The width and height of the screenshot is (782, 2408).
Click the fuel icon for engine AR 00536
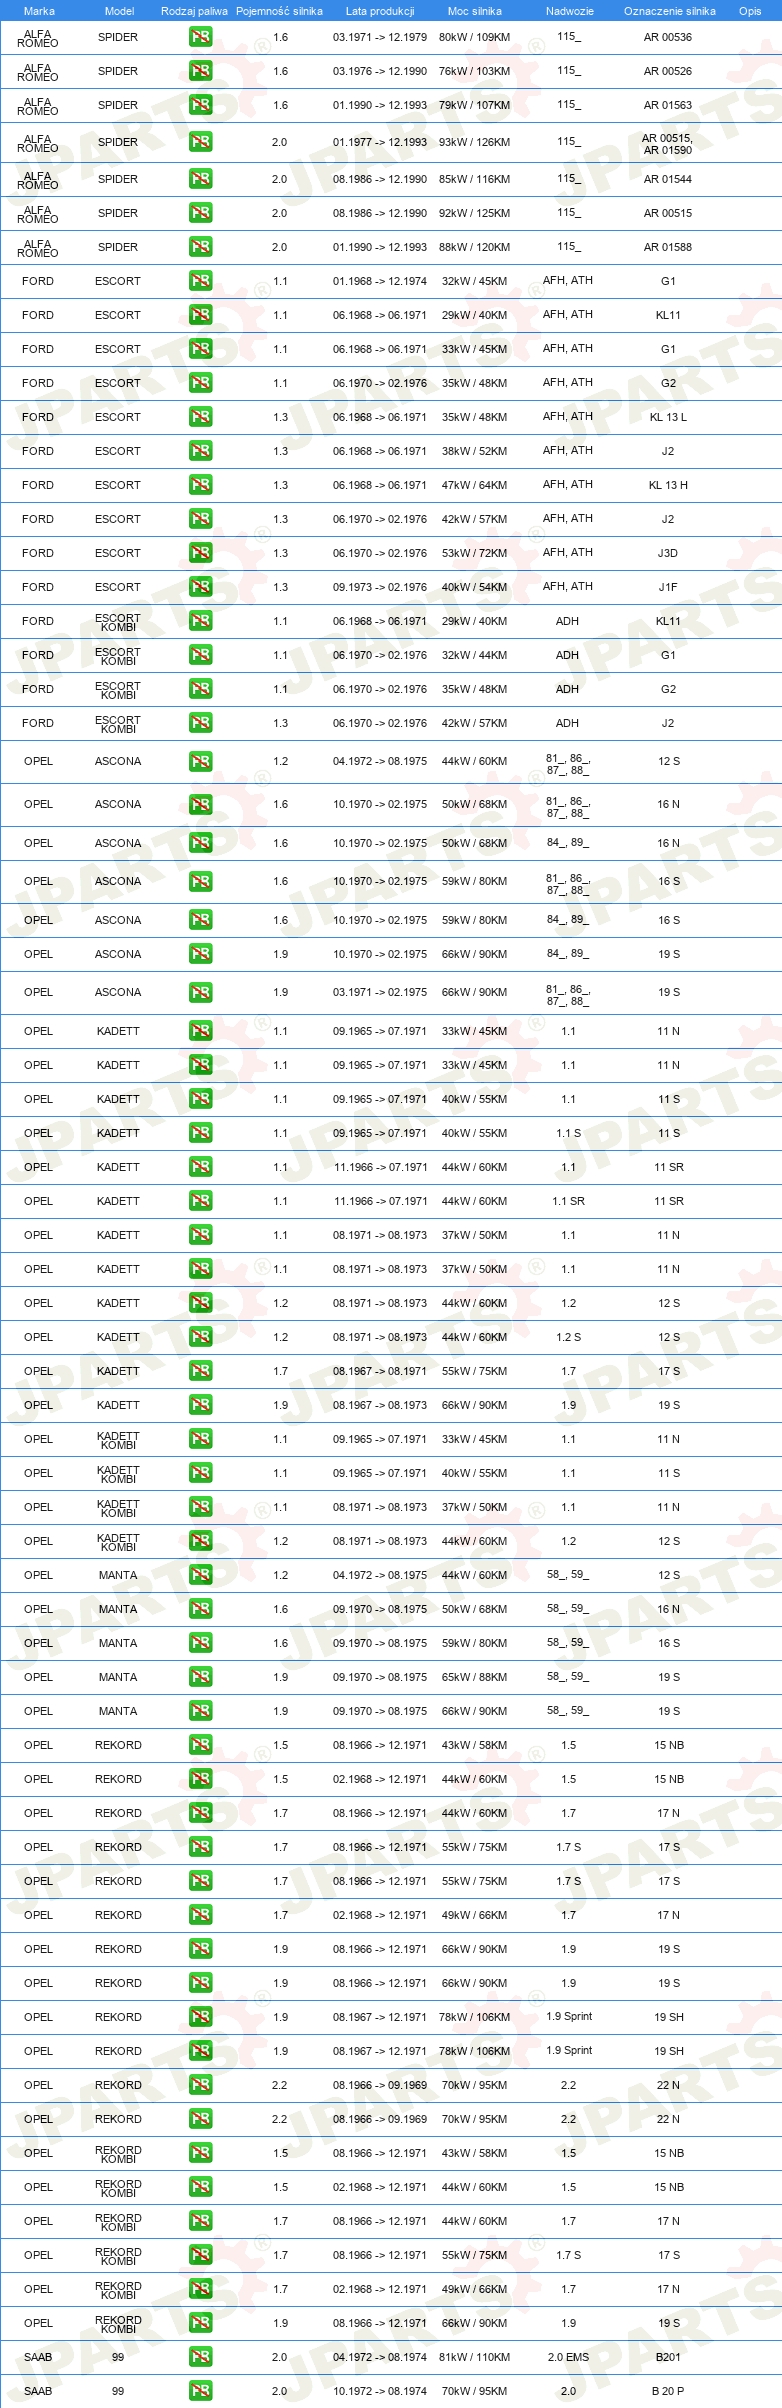(200, 37)
